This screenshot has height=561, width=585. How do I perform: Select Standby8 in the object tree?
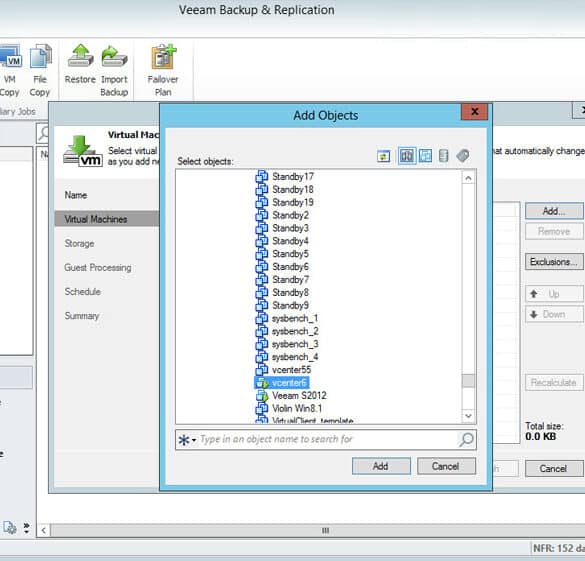pos(290,292)
